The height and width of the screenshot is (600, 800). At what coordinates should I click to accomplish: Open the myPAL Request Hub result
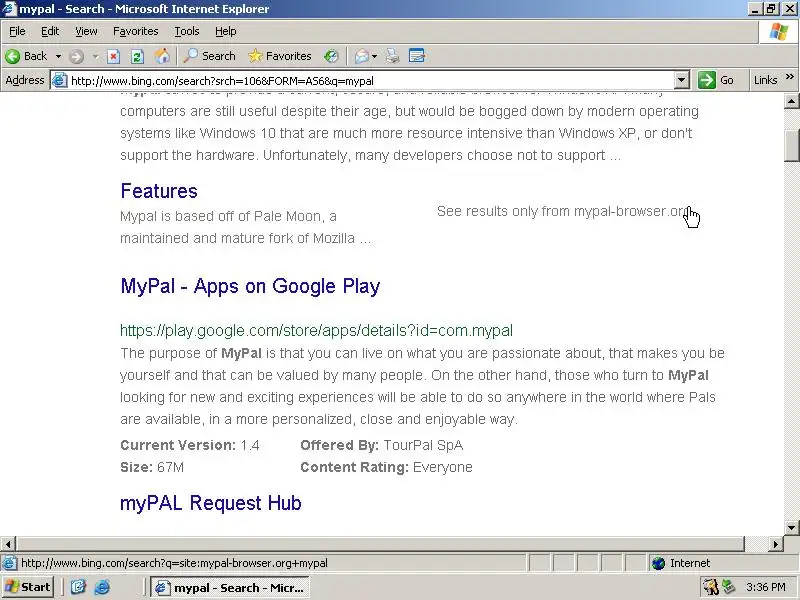coord(211,503)
